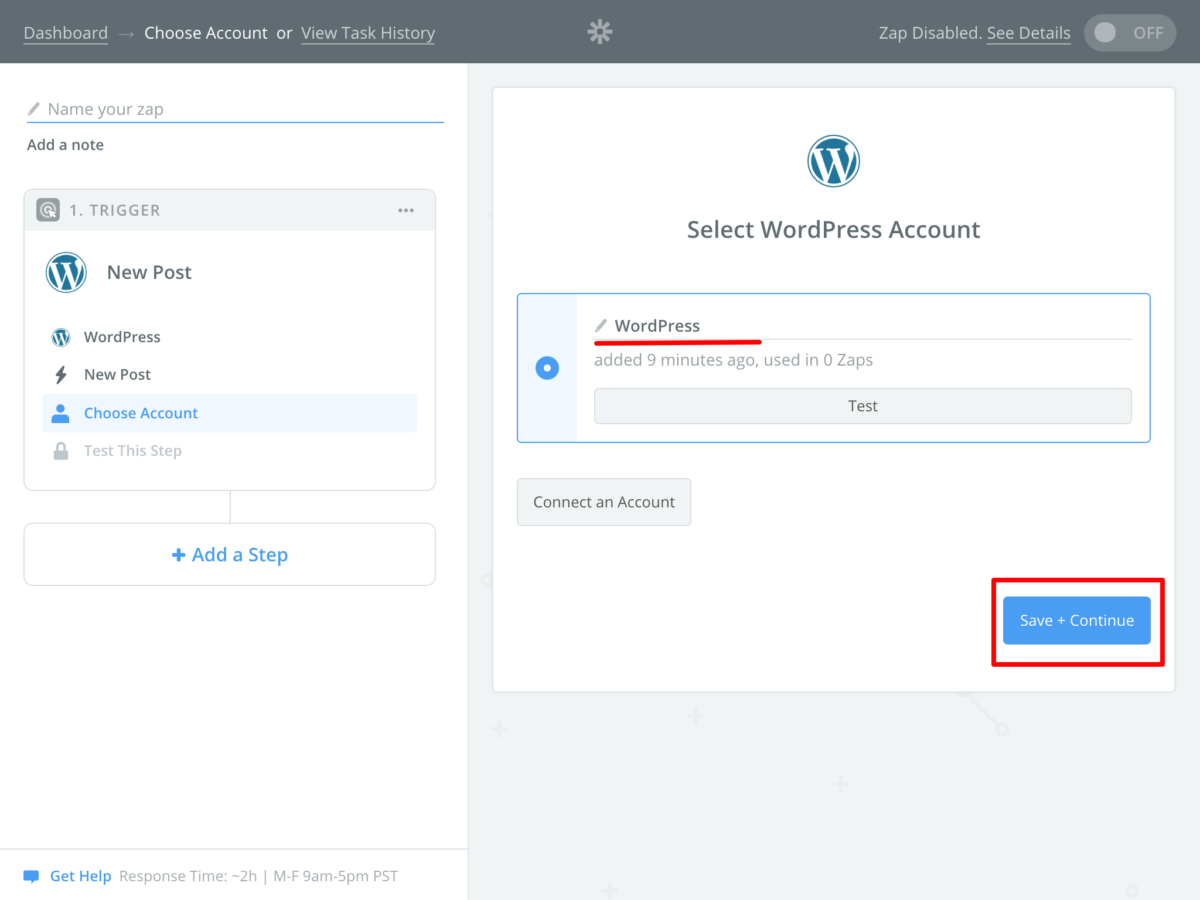The height and width of the screenshot is (900, 1200).
Task: Select the New Post trigger step item
Action: pos(229,375)
